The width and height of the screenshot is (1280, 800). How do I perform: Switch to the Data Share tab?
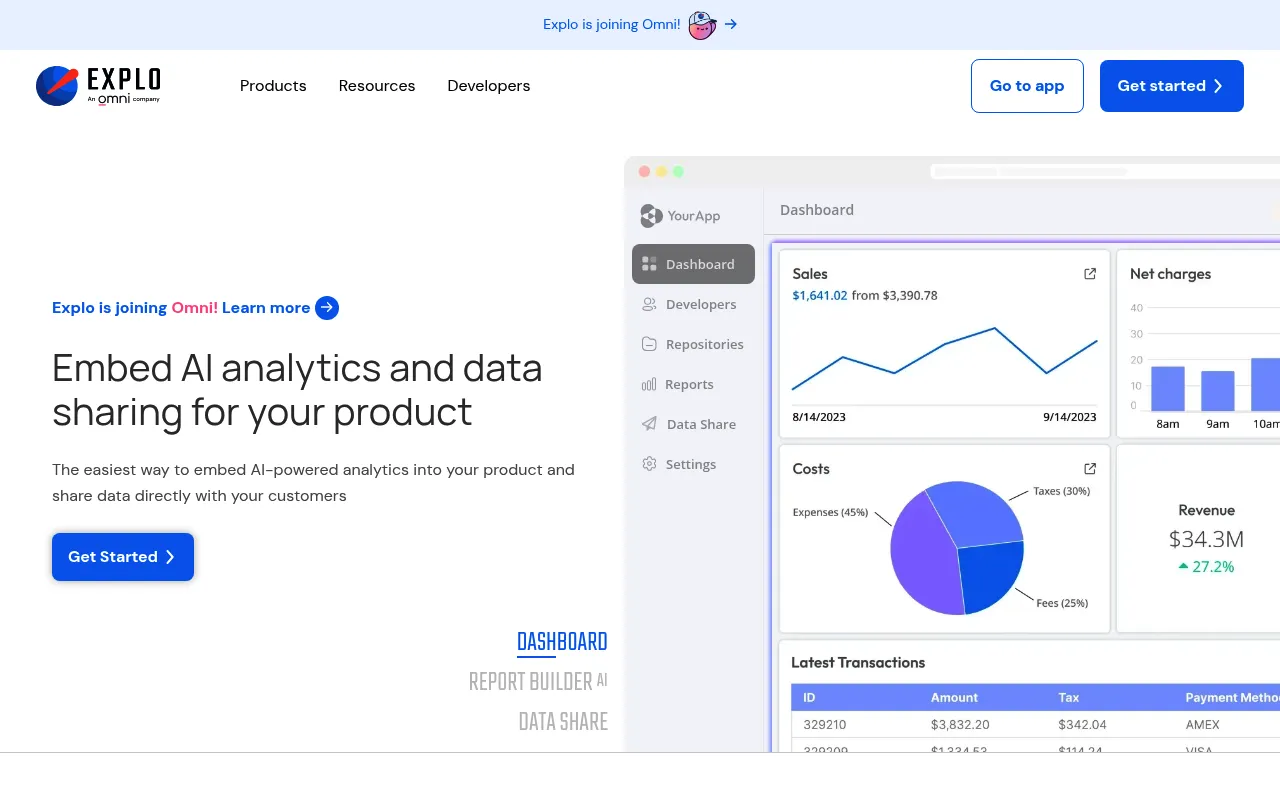[563, 721]
